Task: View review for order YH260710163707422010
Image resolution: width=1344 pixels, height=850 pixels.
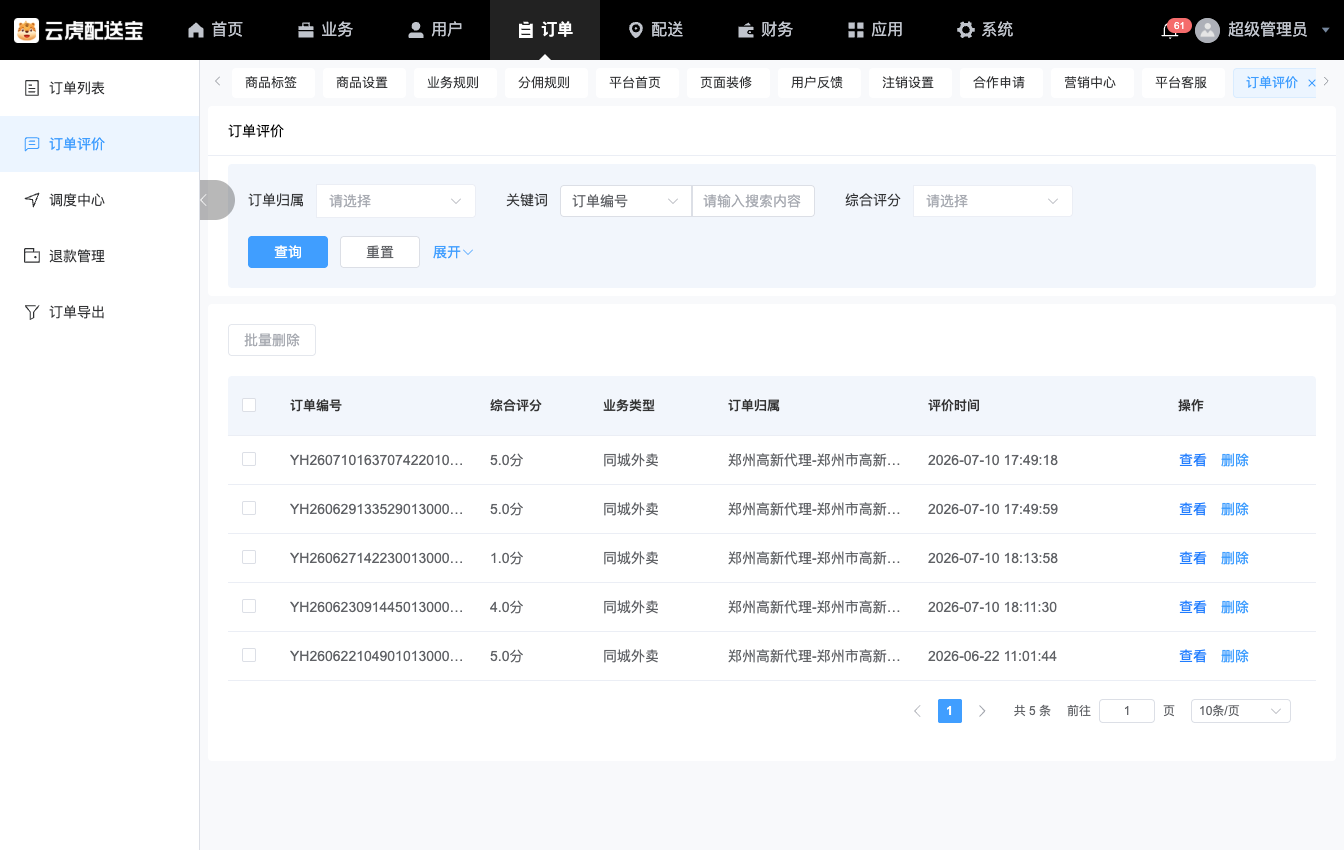Action: pyautogui.click(x=1193, y=460)
